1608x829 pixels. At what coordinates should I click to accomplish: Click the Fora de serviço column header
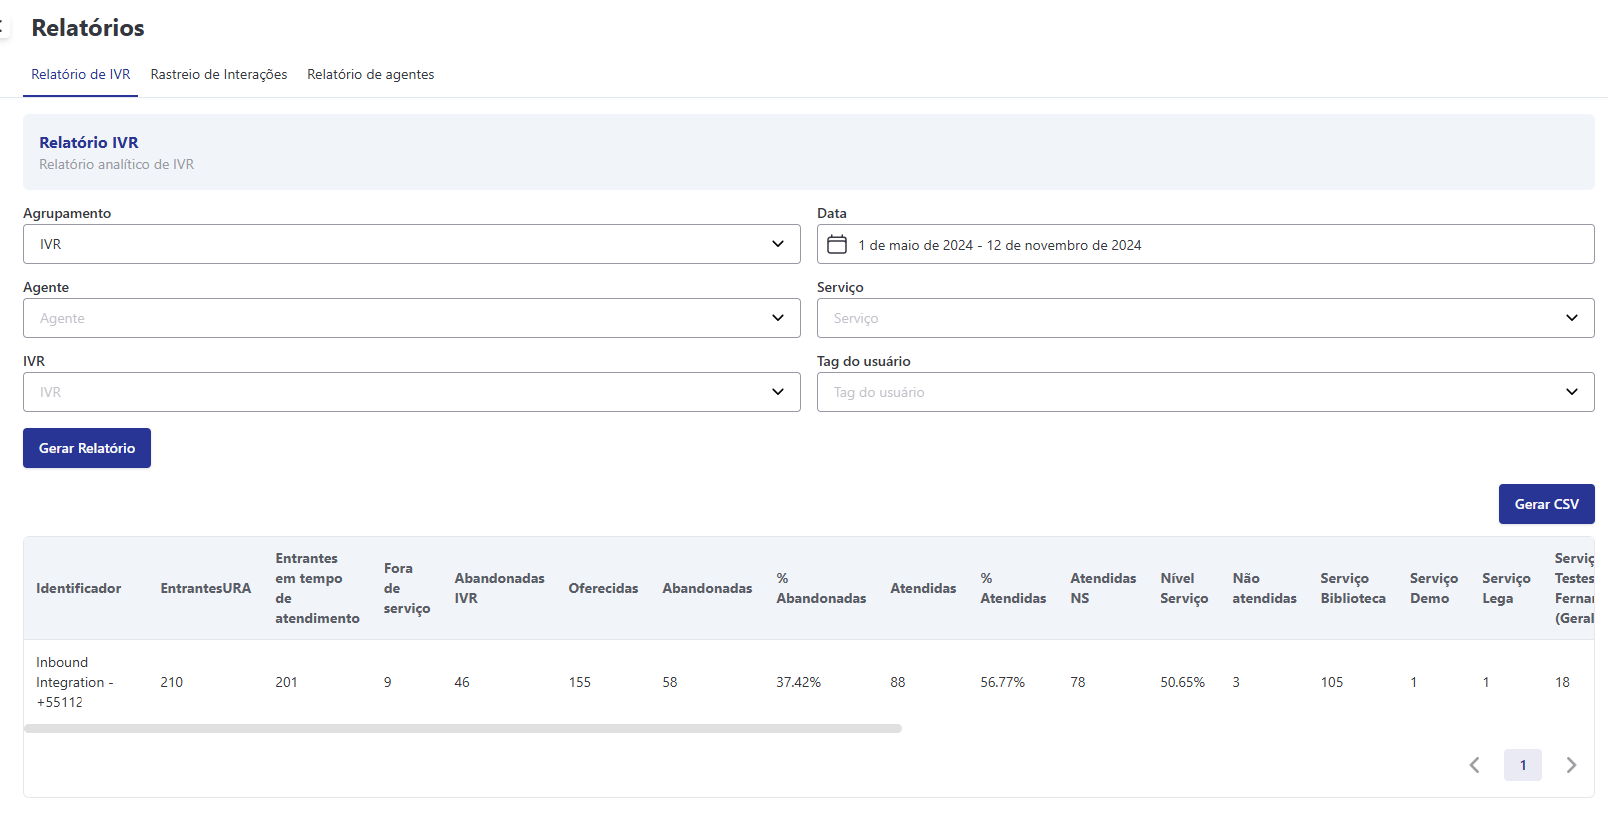coord(407,588)
